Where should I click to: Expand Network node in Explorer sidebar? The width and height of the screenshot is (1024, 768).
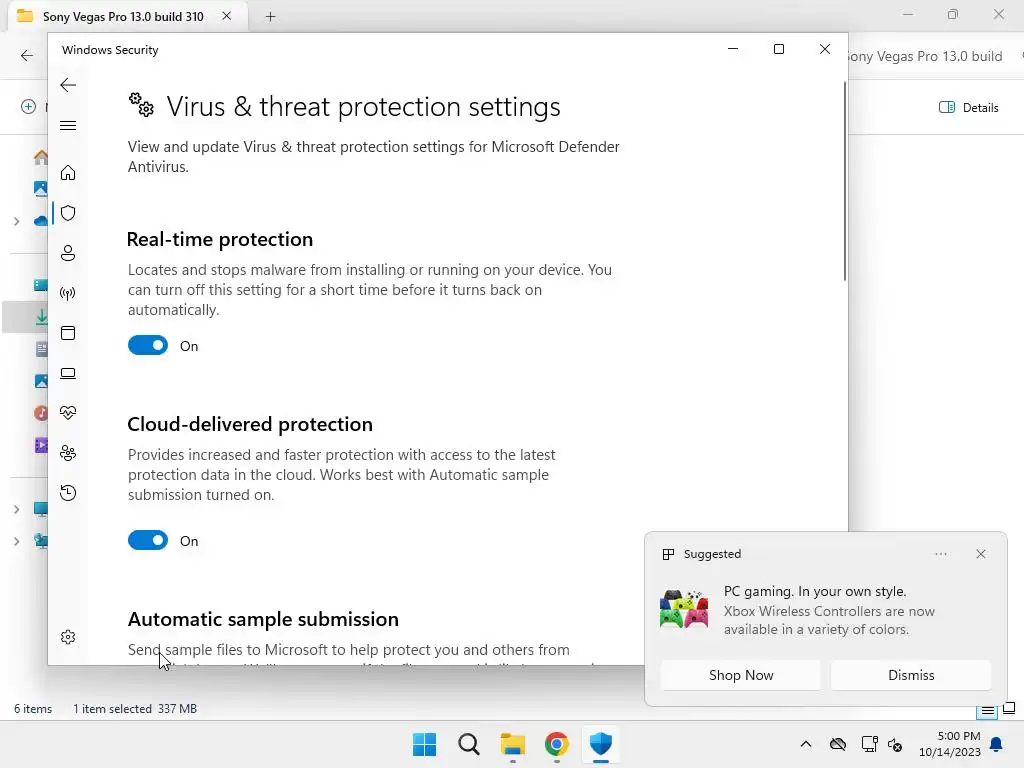[16, 541]
